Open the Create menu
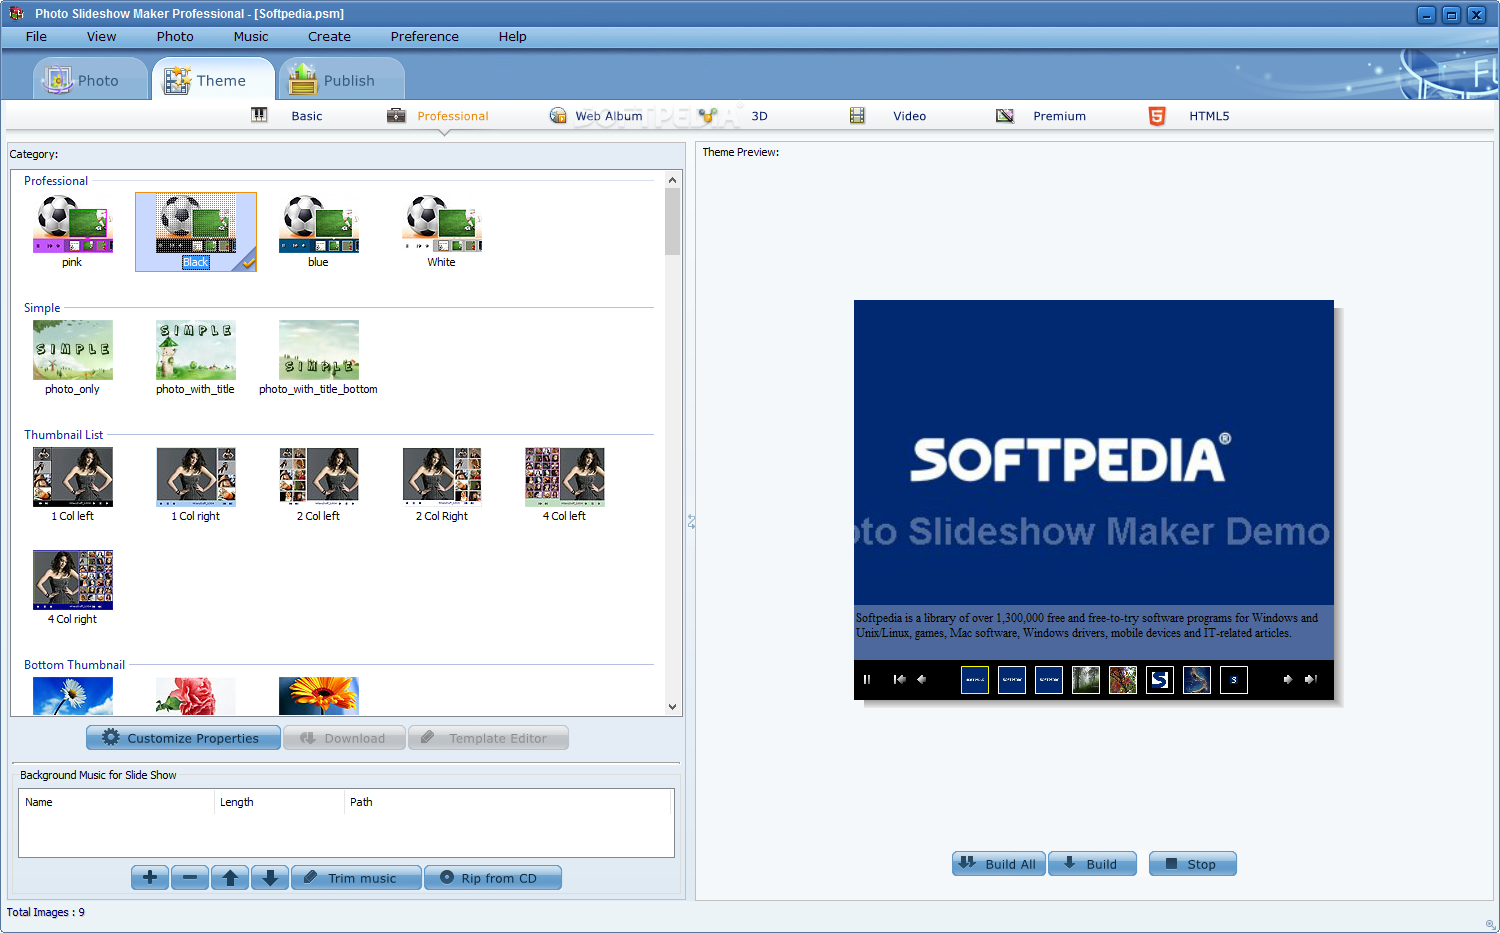The image size is (1500, 933). click(x=329, y=36)
